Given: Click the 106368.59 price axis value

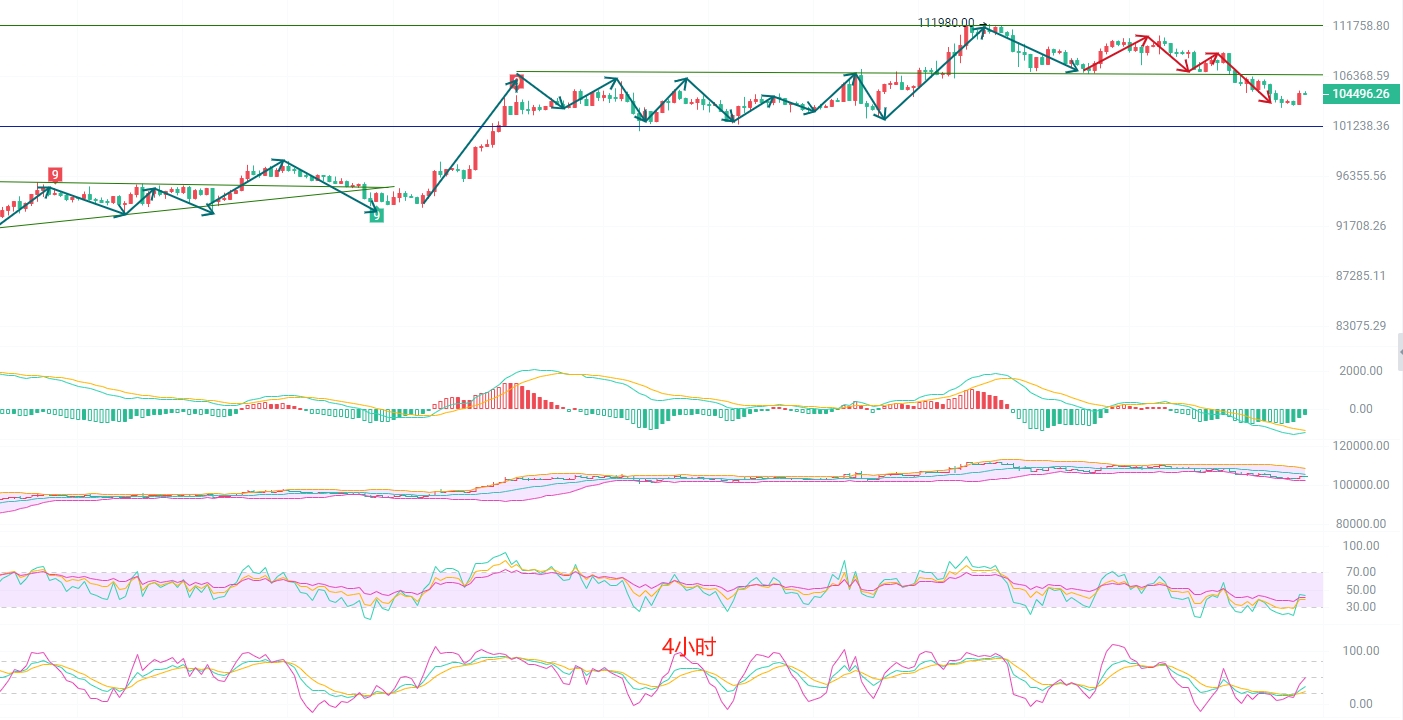Looking at the screenshot, I should coord(1361,75).
